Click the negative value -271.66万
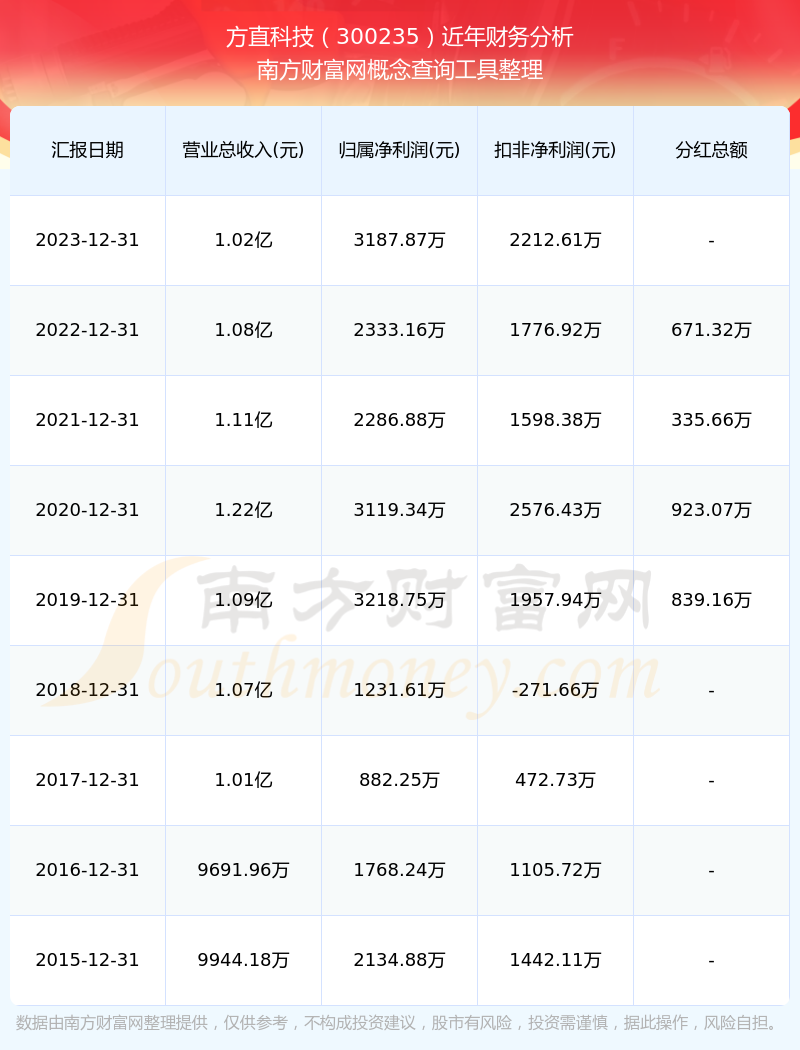800x1050 pixels. (556, 690)
